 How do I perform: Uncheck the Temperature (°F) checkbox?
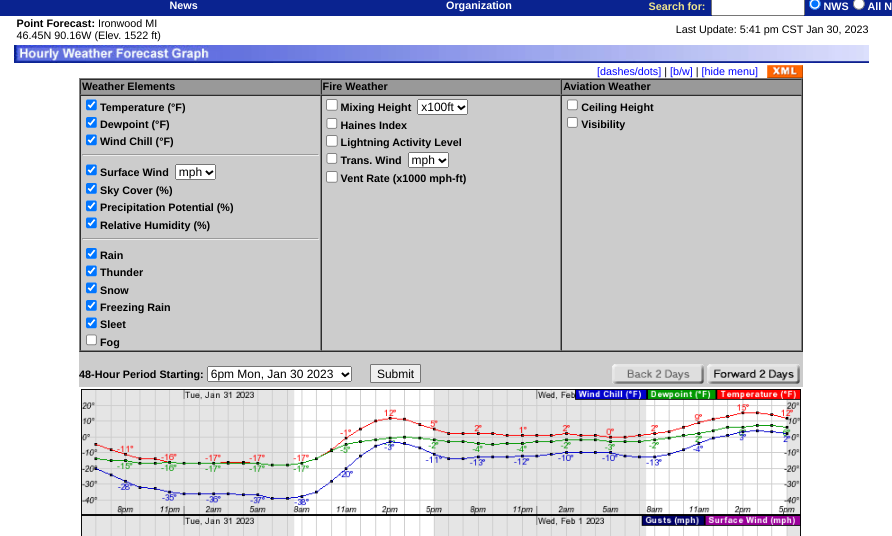point(92,105)
